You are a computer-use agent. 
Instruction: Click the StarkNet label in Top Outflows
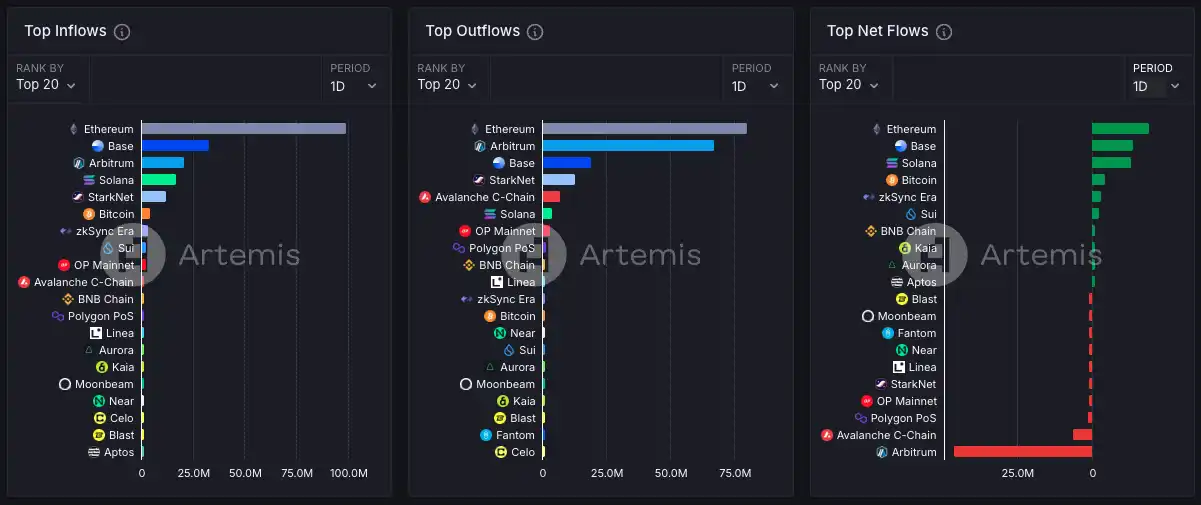(512, 180)
